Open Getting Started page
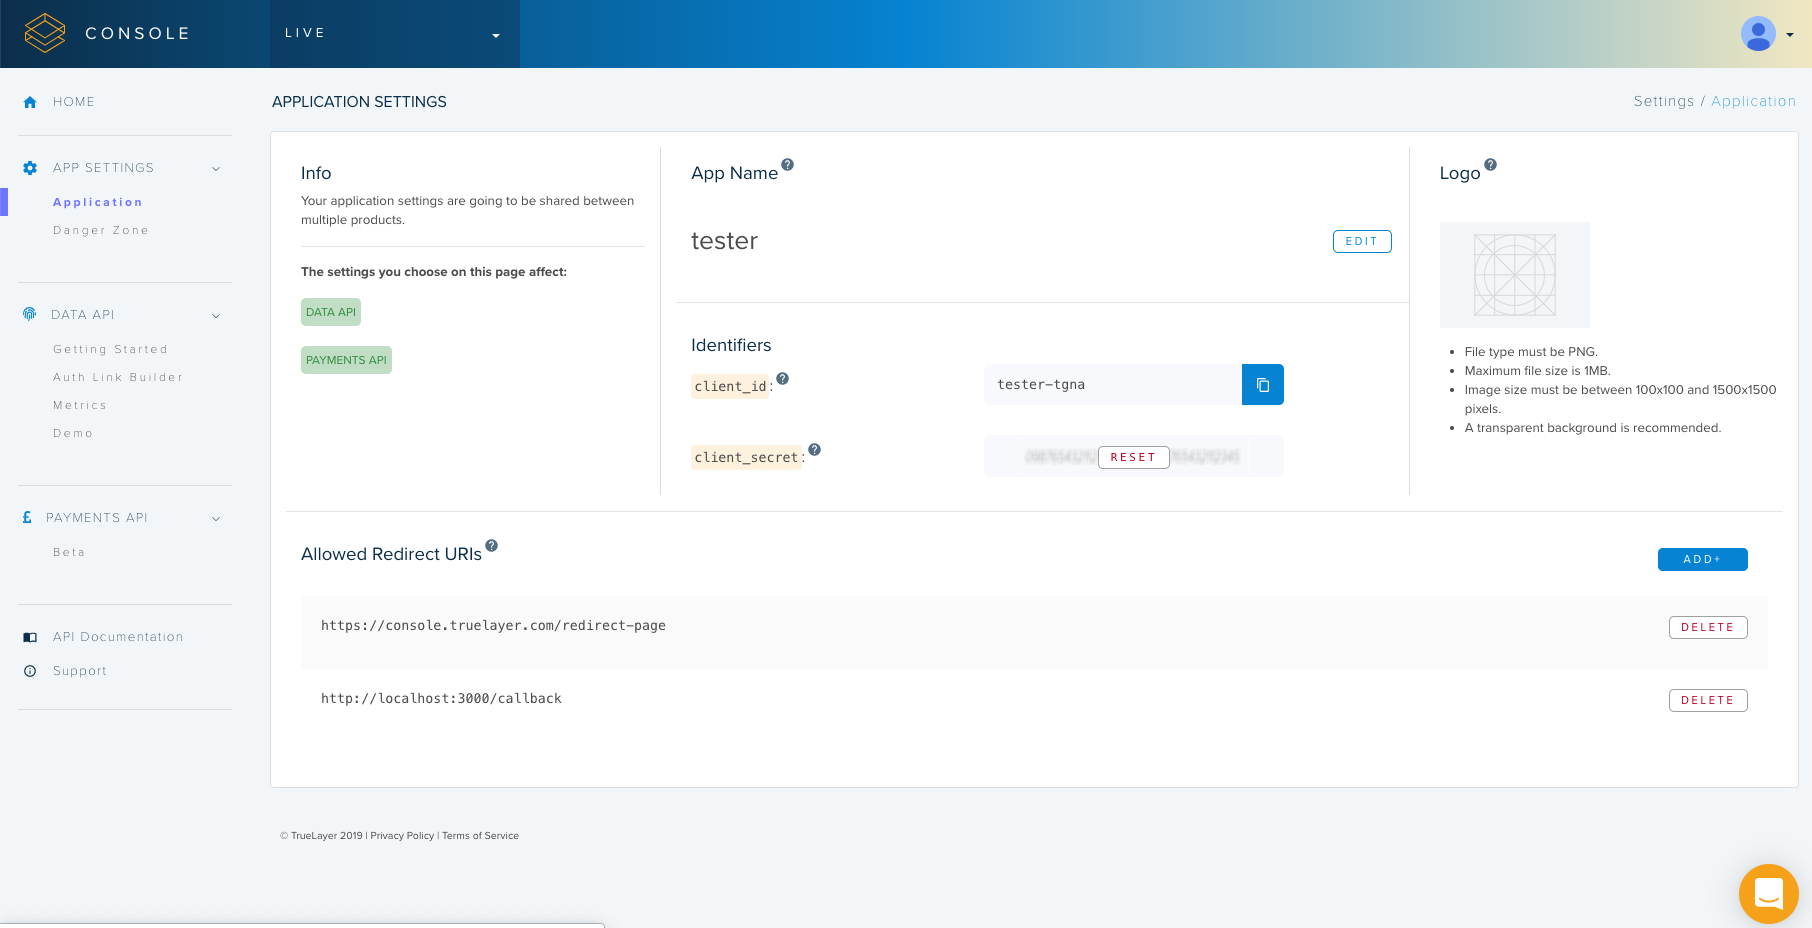1812x928 pixels. pyautogui.click(x=110, y=349)
